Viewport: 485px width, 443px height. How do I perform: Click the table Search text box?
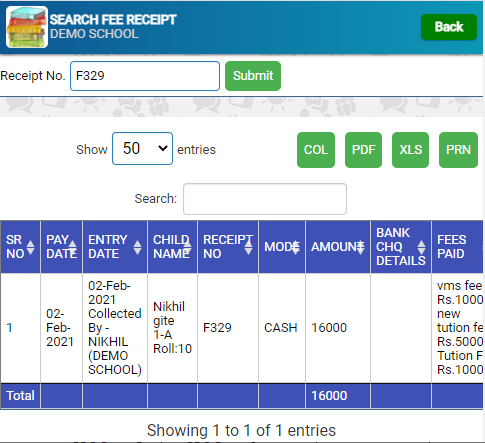click(265, 199)
